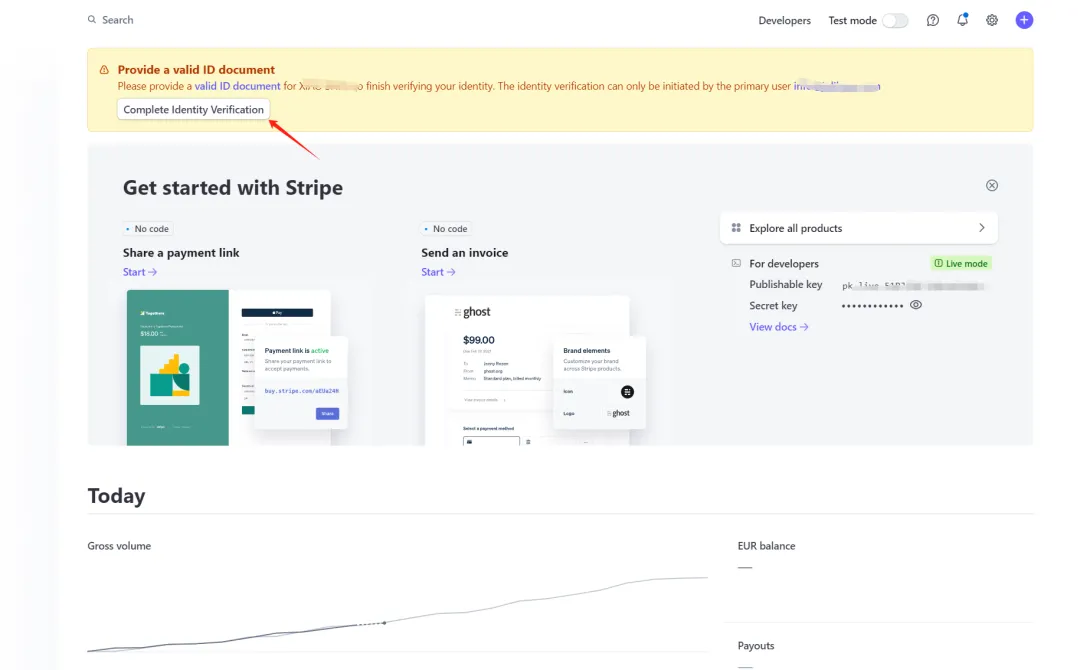The width and height of the screenshot is (1080, 670).
Task: Click the Explore all products chevron
Action: [x=981, y=228]
